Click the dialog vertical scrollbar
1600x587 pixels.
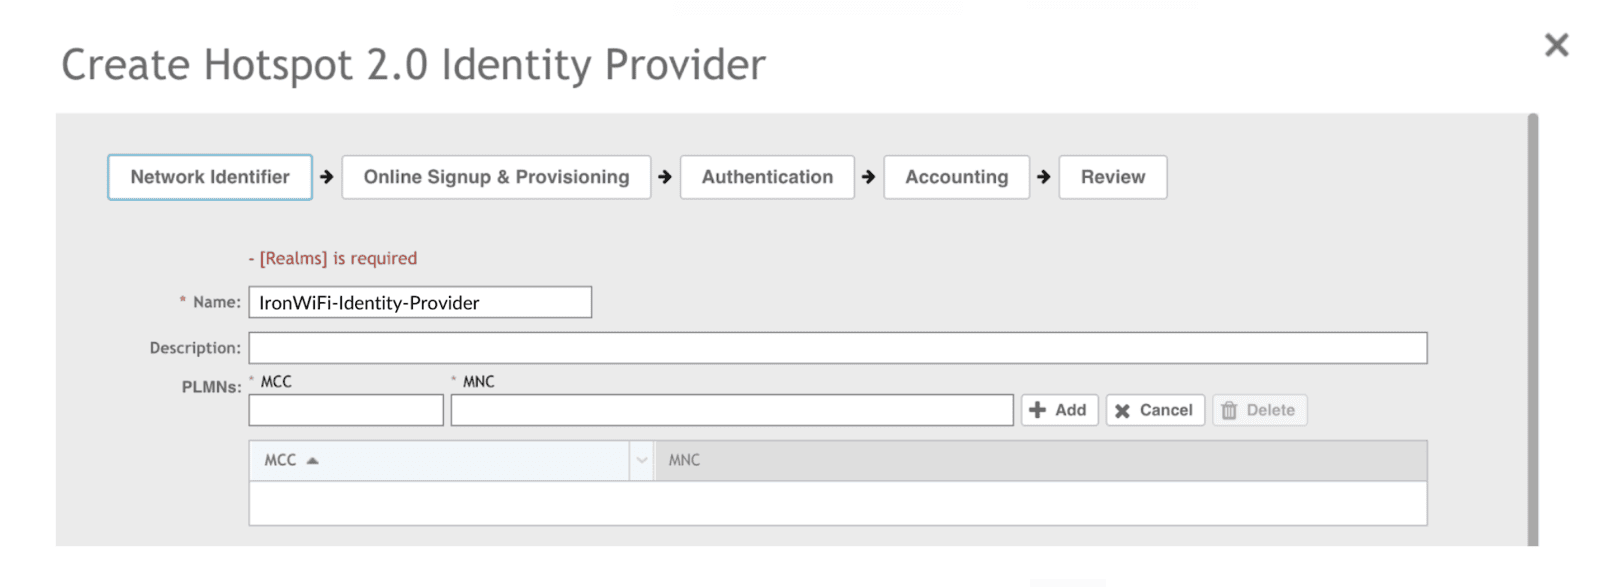1533,330
